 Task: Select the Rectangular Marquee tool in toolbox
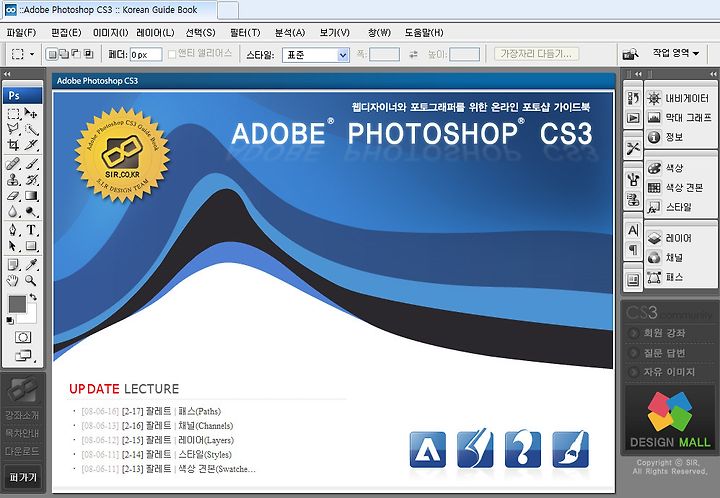[14, 113]
